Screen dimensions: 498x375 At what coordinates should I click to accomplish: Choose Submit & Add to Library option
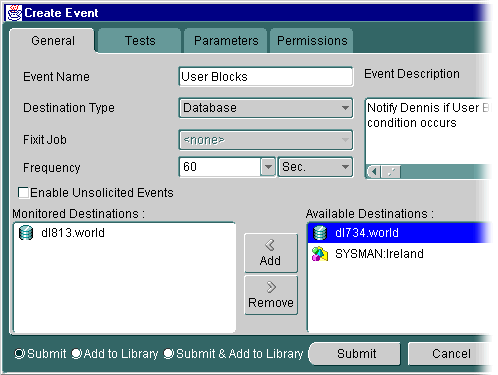169,354
